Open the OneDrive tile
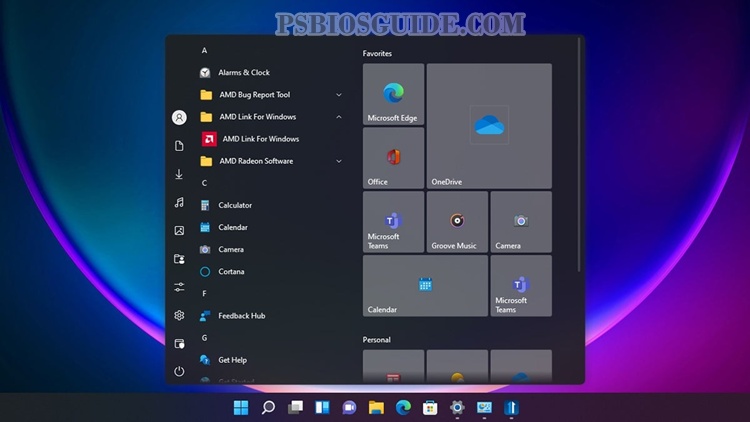The width and height of the screenshot is (750, 422). (489, 126)
